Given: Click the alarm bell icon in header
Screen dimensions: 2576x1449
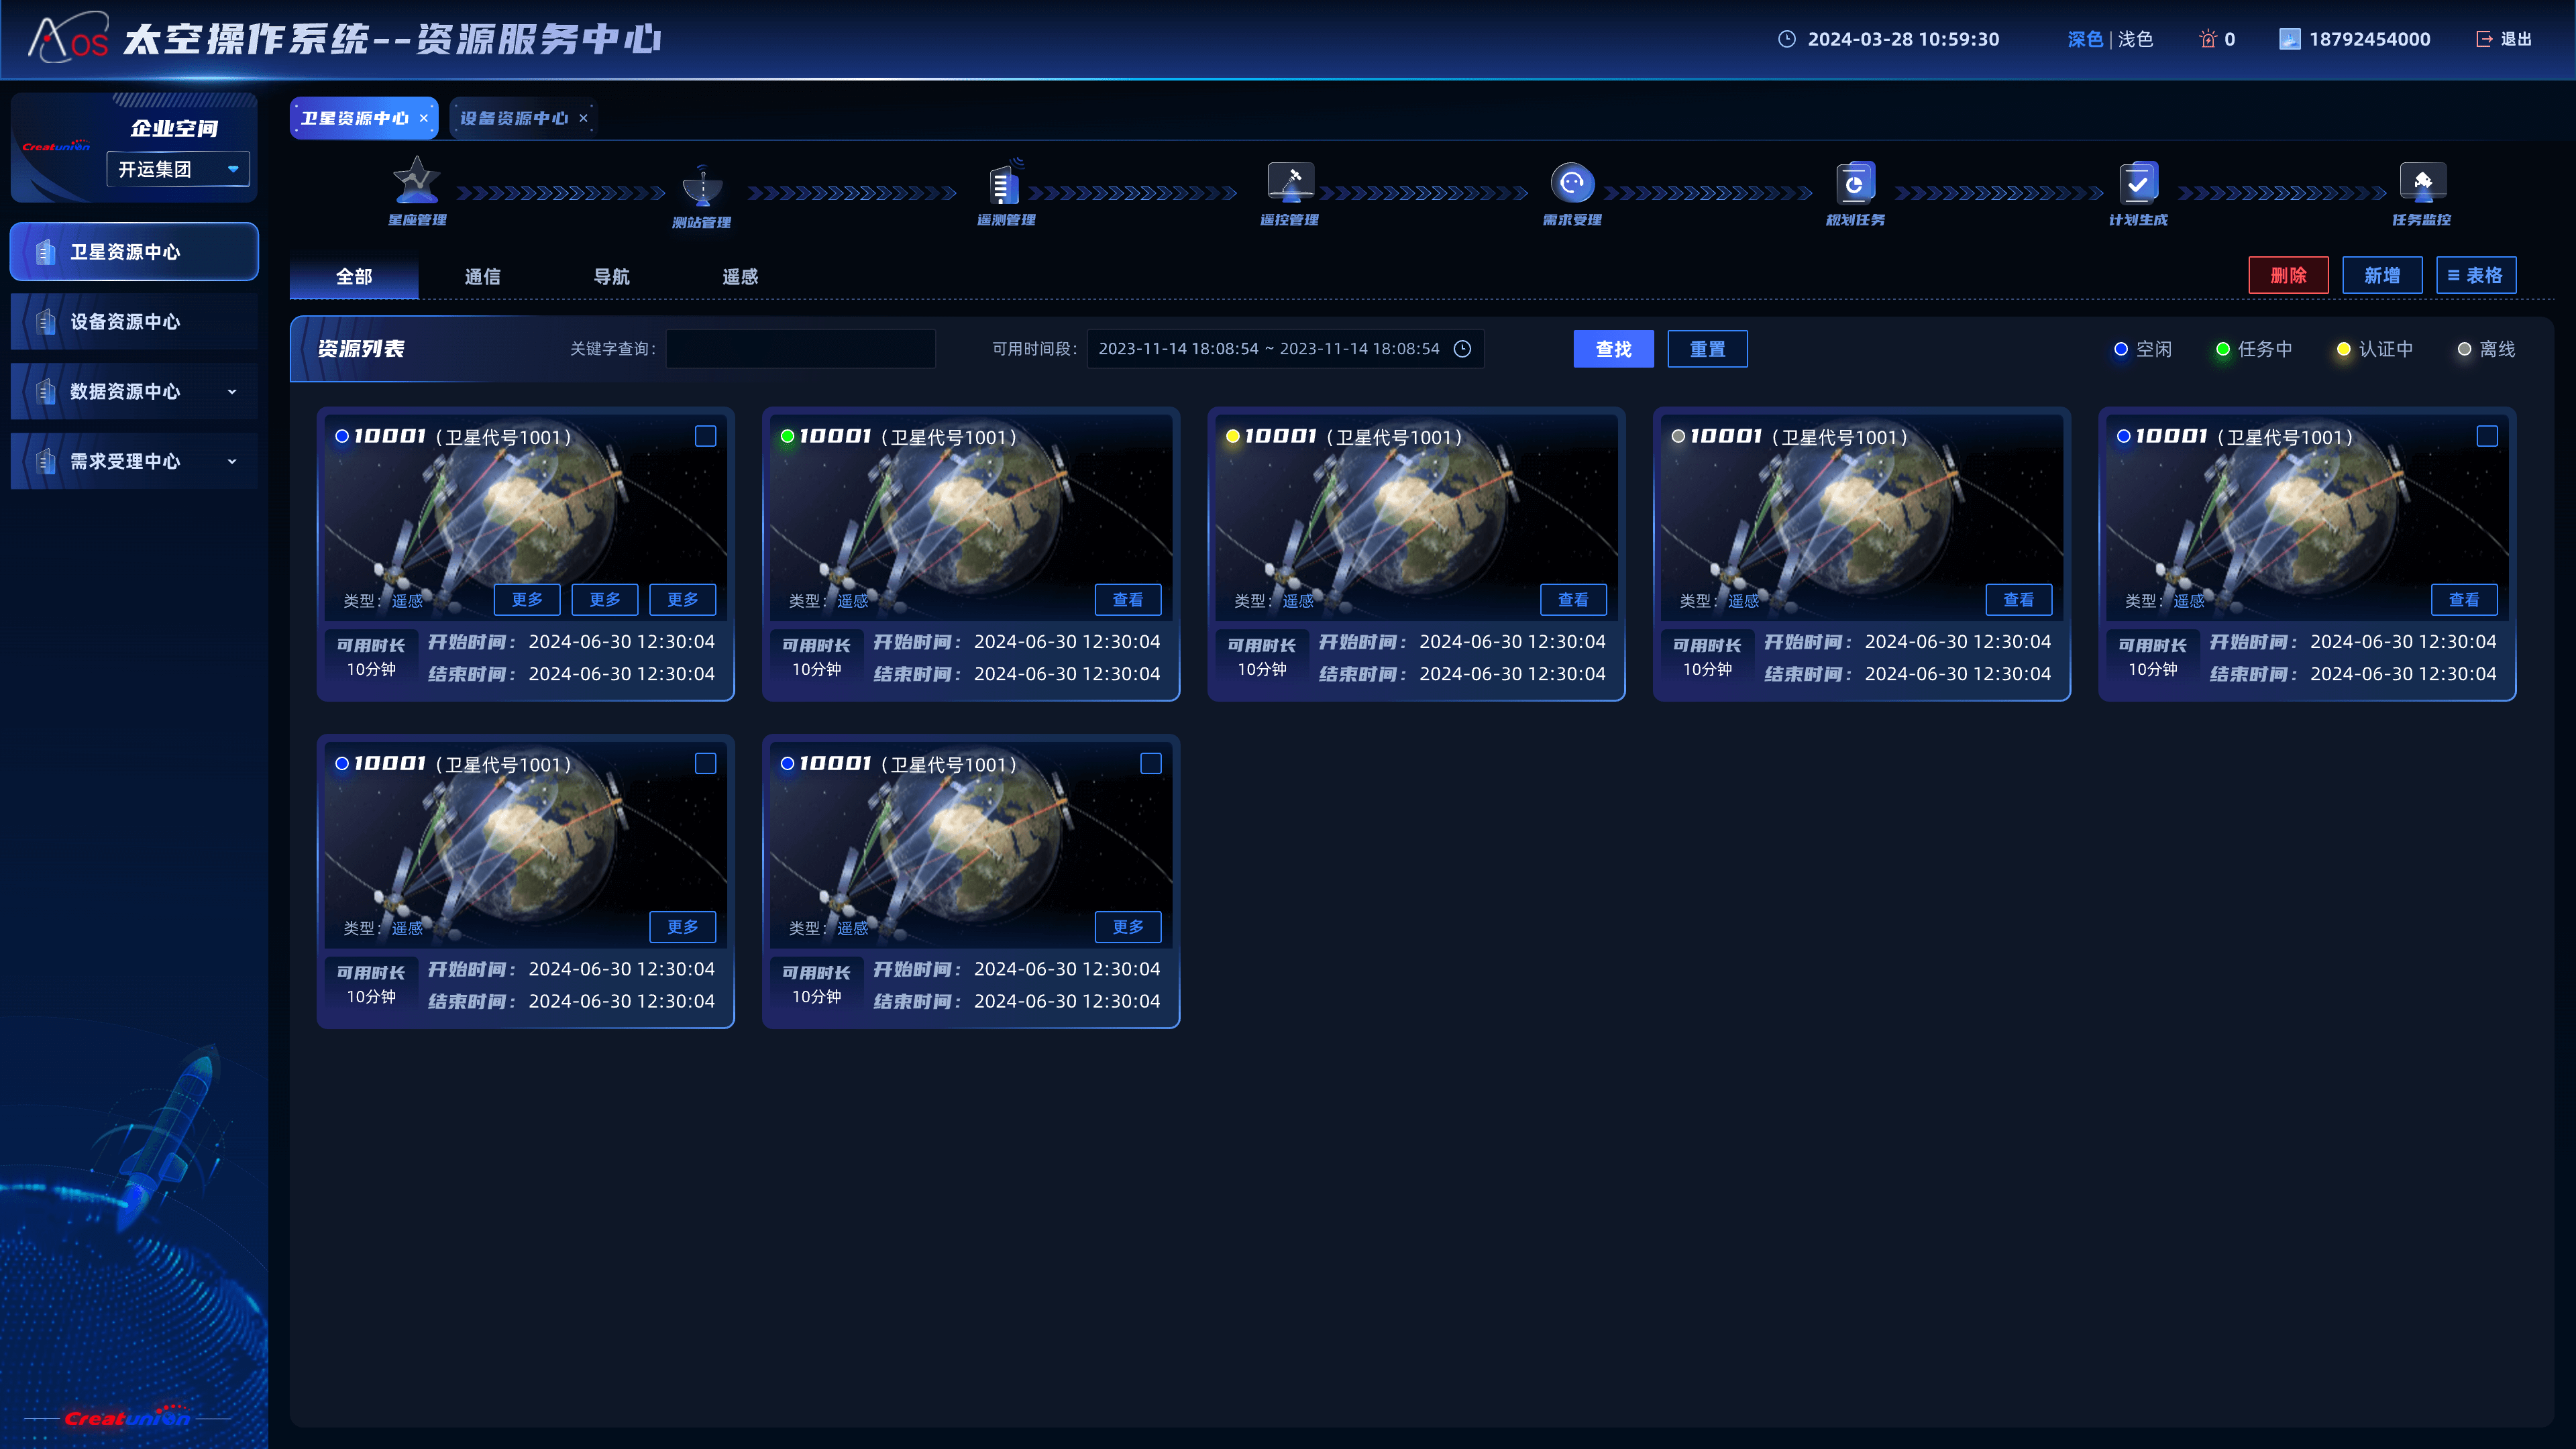Looking at the screenshot, I should pos(2208,39).
